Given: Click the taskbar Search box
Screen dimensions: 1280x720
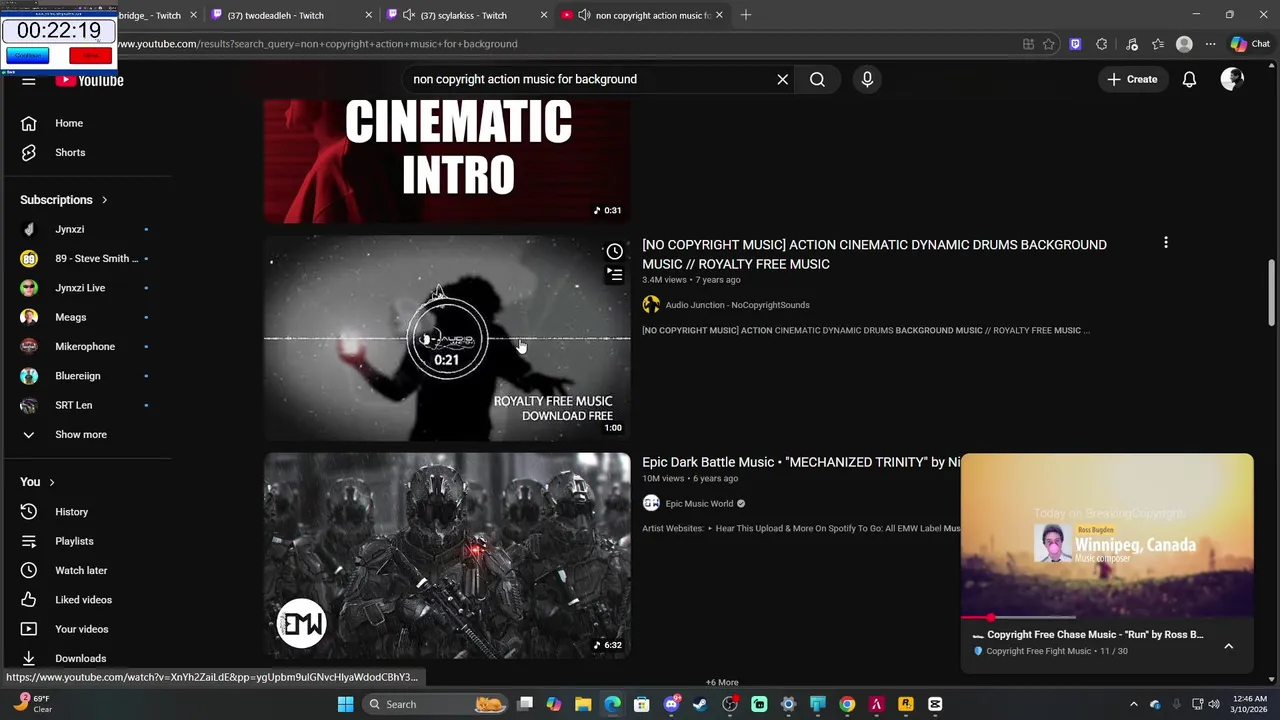Looking at the screenshot, I should (435, 704).
